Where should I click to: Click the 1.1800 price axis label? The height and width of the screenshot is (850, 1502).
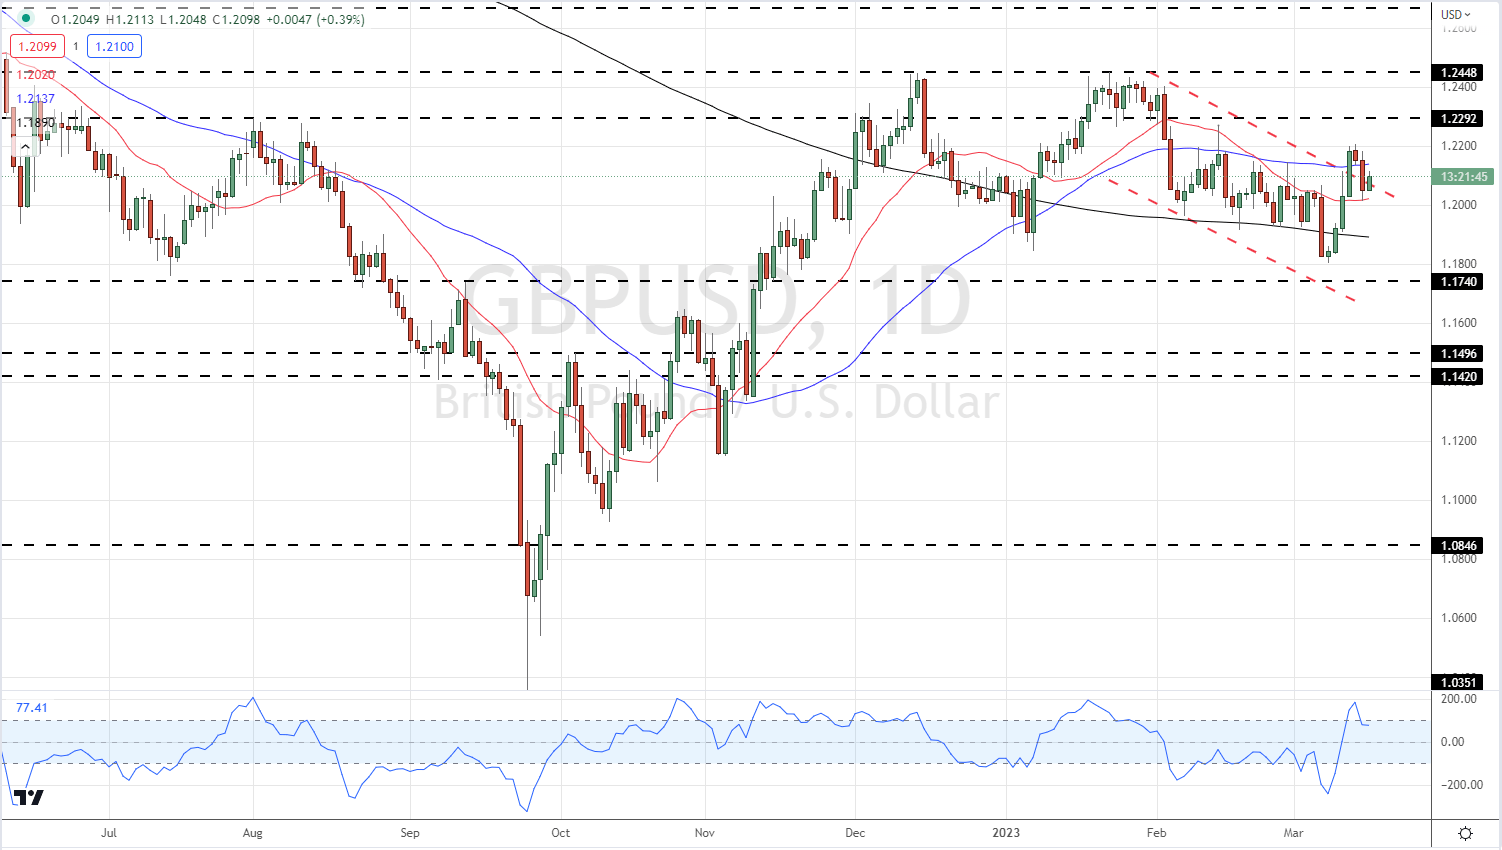pyautogui.click(x=1458, y=264)
